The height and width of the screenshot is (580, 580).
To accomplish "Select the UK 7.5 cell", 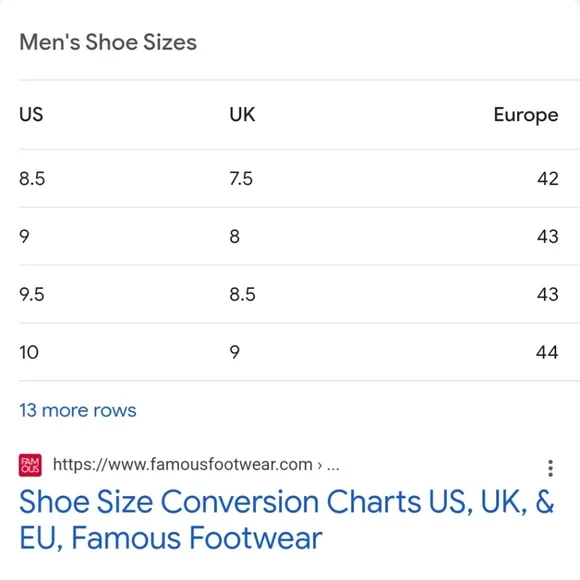I will (x=241, y=179).
